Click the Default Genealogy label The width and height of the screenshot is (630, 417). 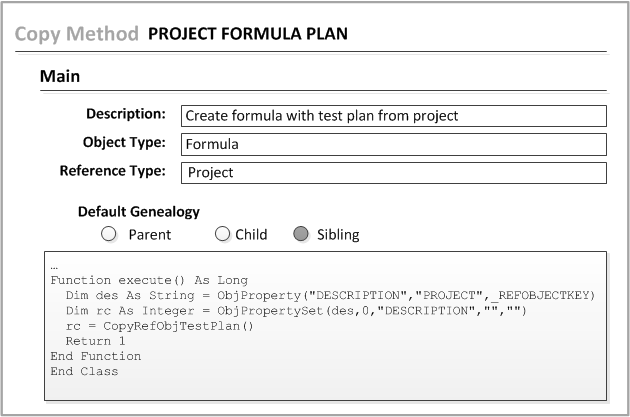coord(139,212)
